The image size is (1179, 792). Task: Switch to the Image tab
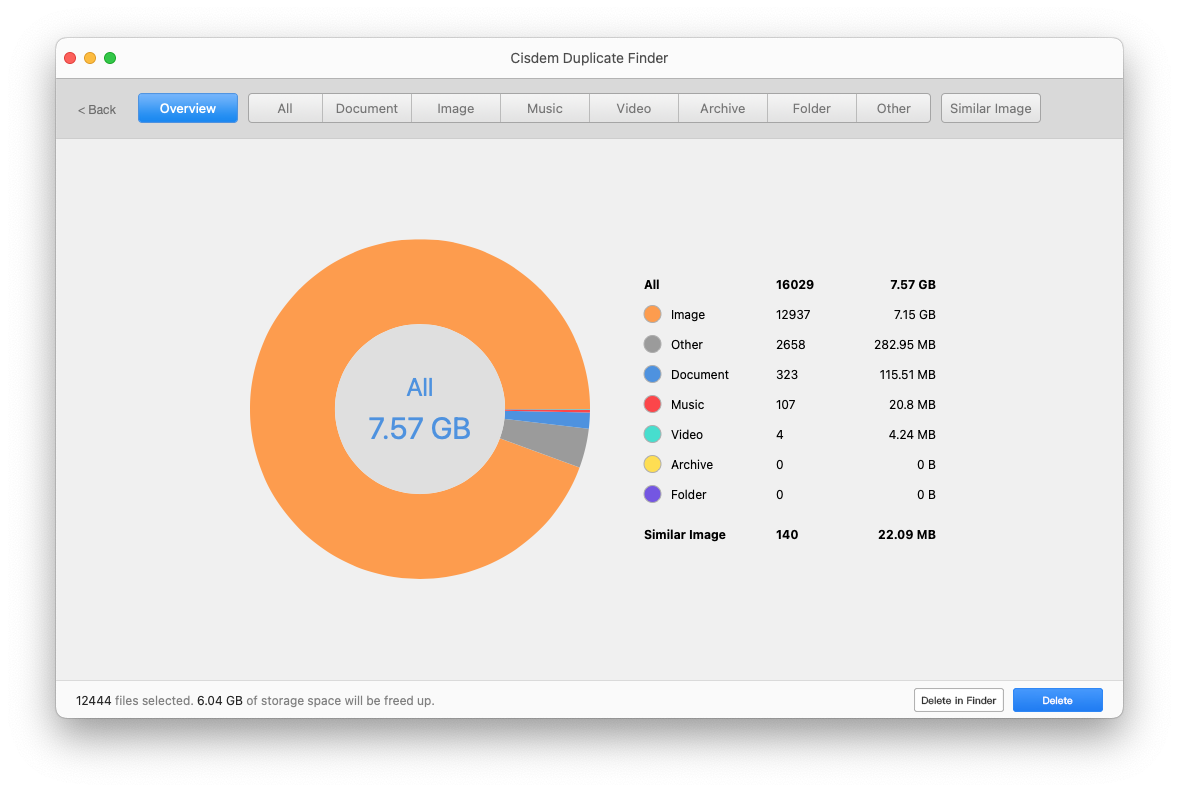click(456, 108)
